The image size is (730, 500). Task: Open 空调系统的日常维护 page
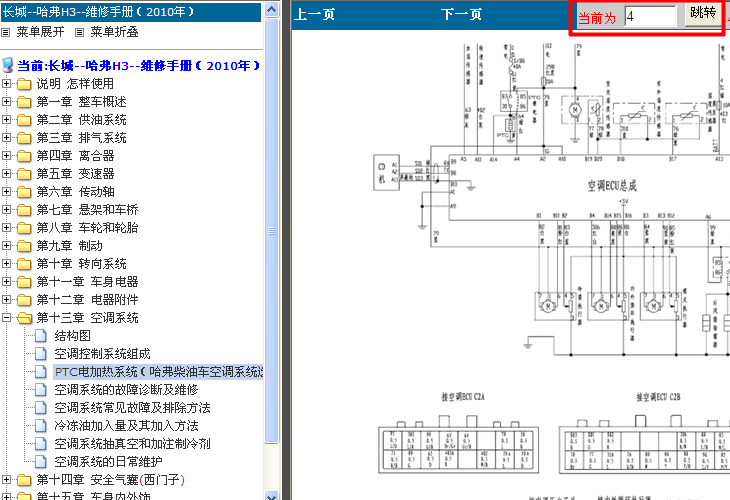[x=108, y=462]
